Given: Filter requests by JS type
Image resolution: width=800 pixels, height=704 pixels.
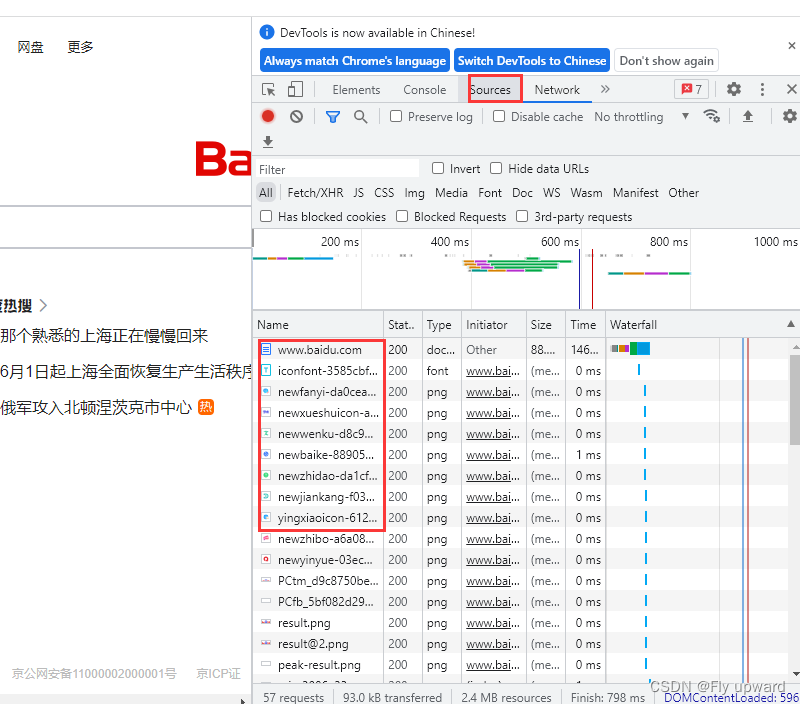Looking at the screenshot, I should [359, 193].
